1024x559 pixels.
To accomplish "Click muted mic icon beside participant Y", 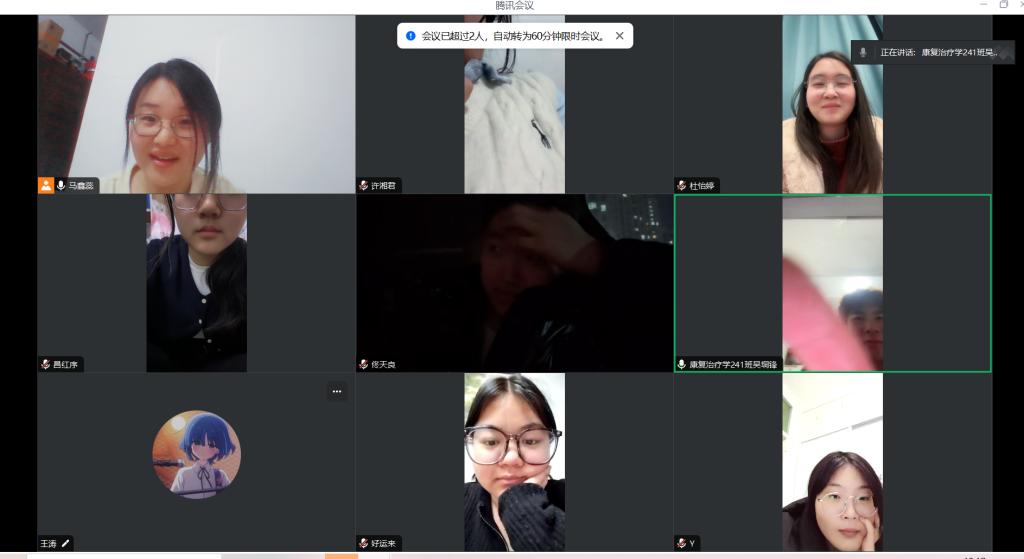I will coord(682,543).
